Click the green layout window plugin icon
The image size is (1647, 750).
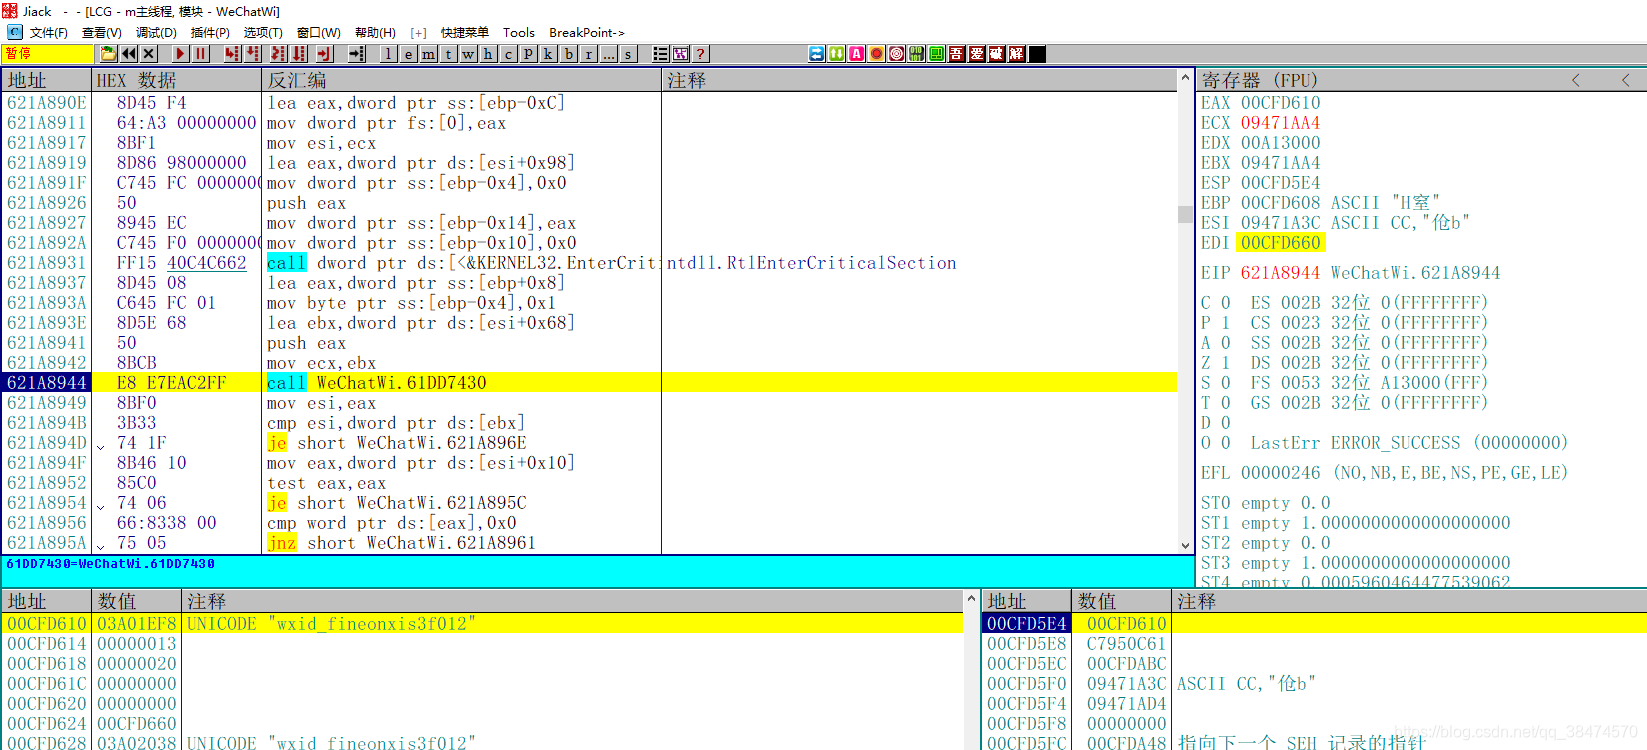(x=937, y=54)
